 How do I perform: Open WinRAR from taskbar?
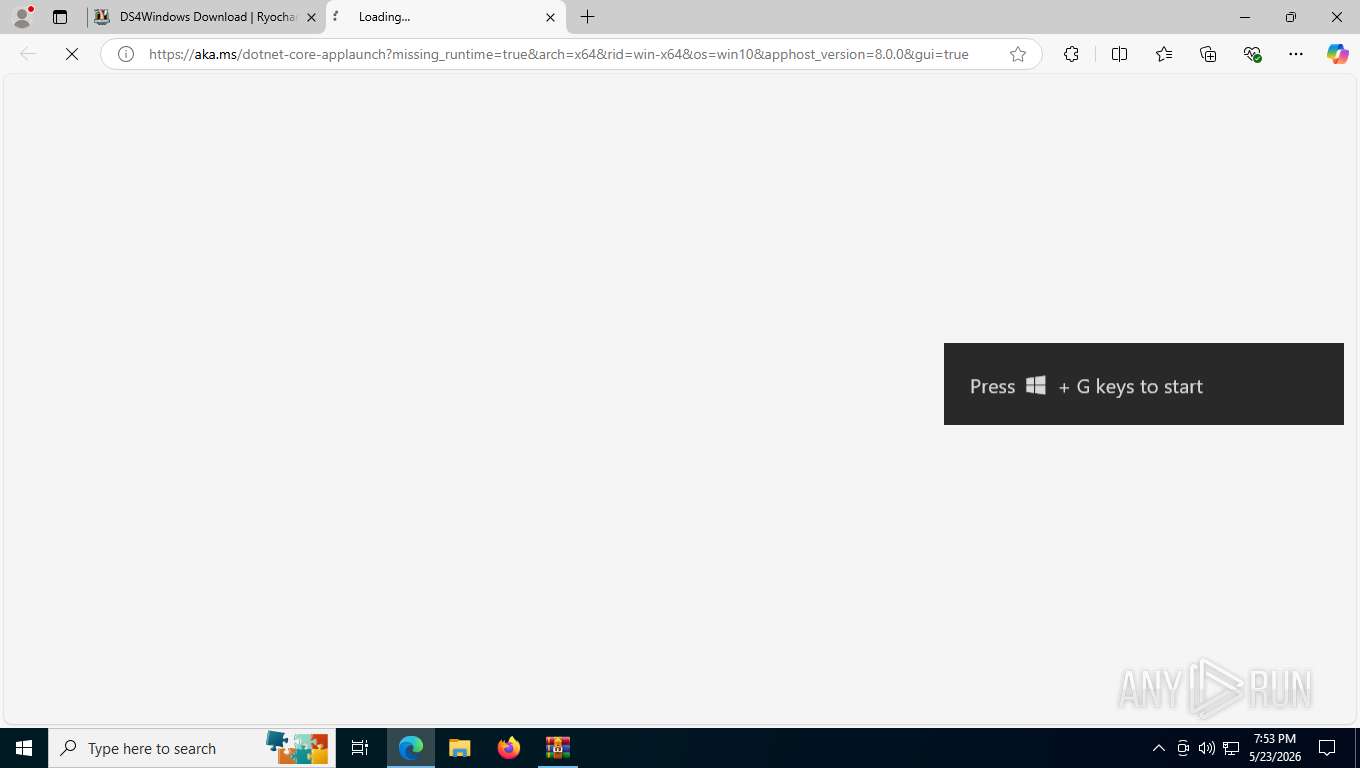(x=558, y=748)
